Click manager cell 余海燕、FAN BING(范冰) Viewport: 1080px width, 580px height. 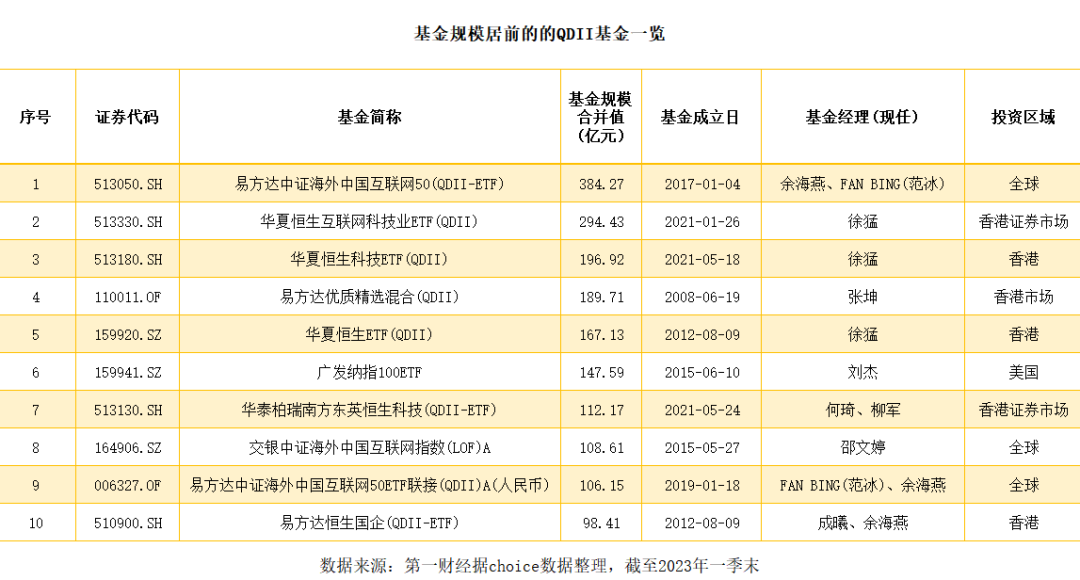click(x=862, y=184)
